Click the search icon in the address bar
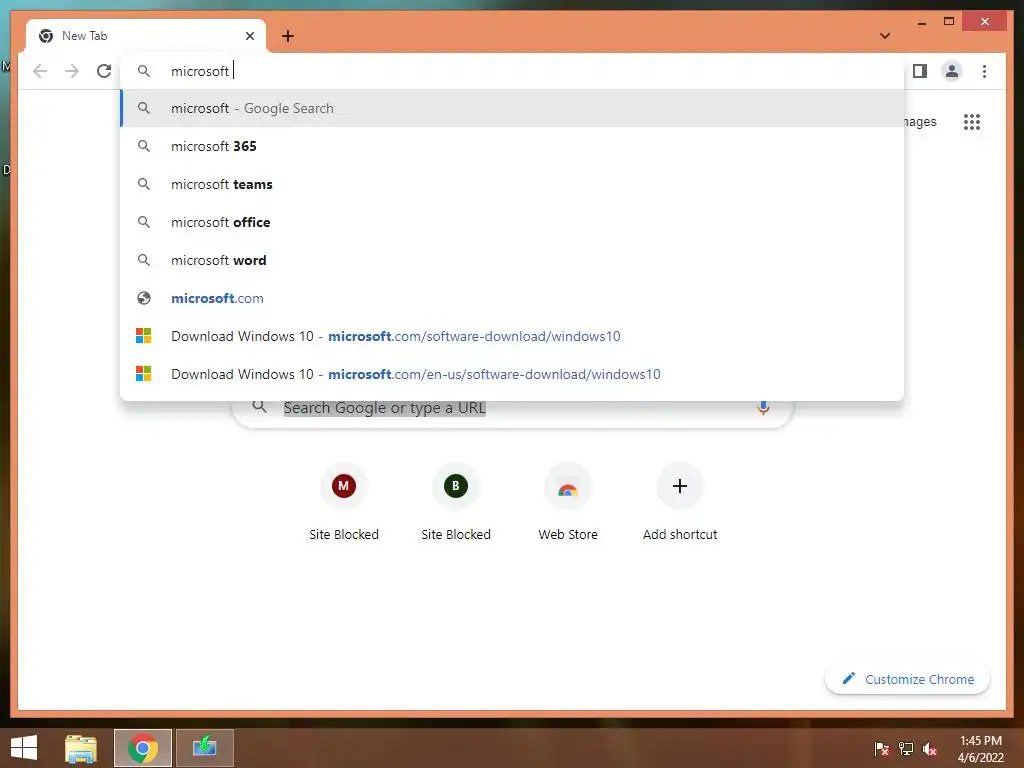Screen dimensions: 1024x768 tap(144, 71)
